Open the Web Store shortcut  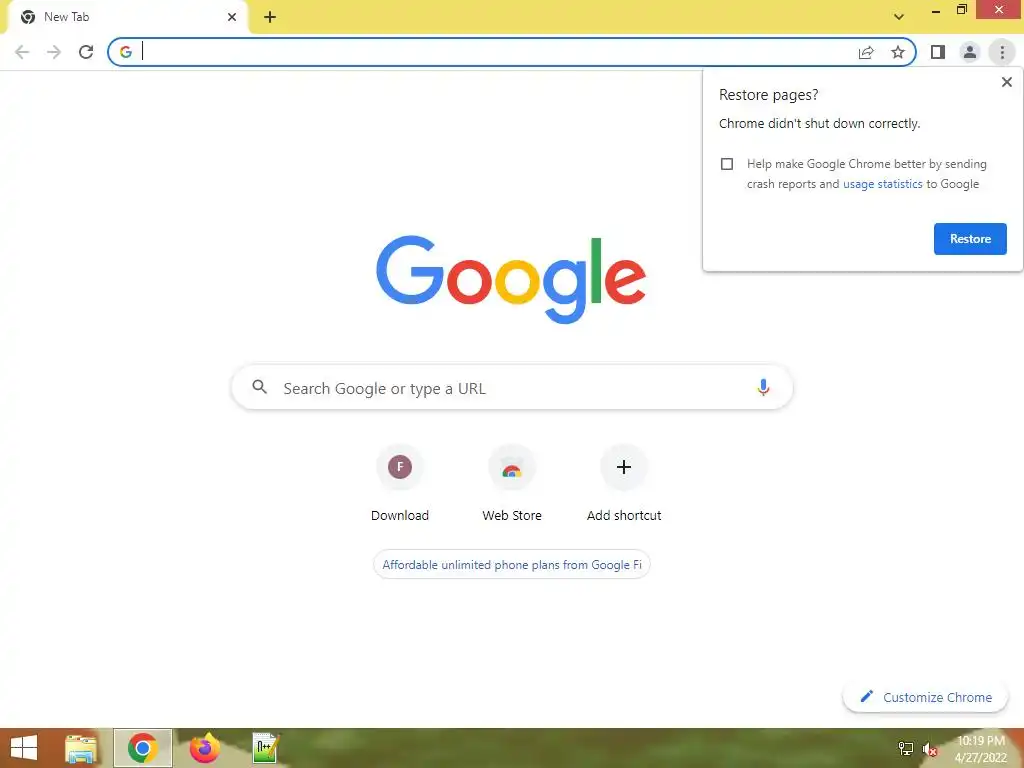[x=512, y=484]
